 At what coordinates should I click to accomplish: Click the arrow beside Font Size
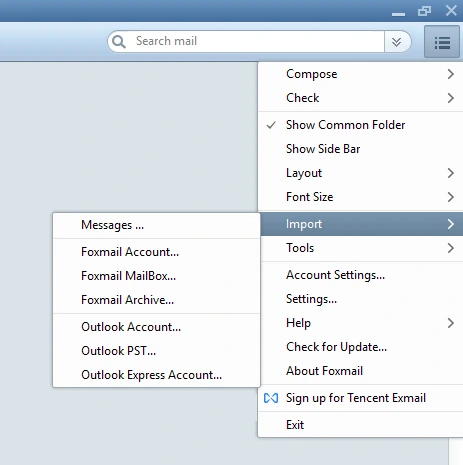(x=451, y=197)
